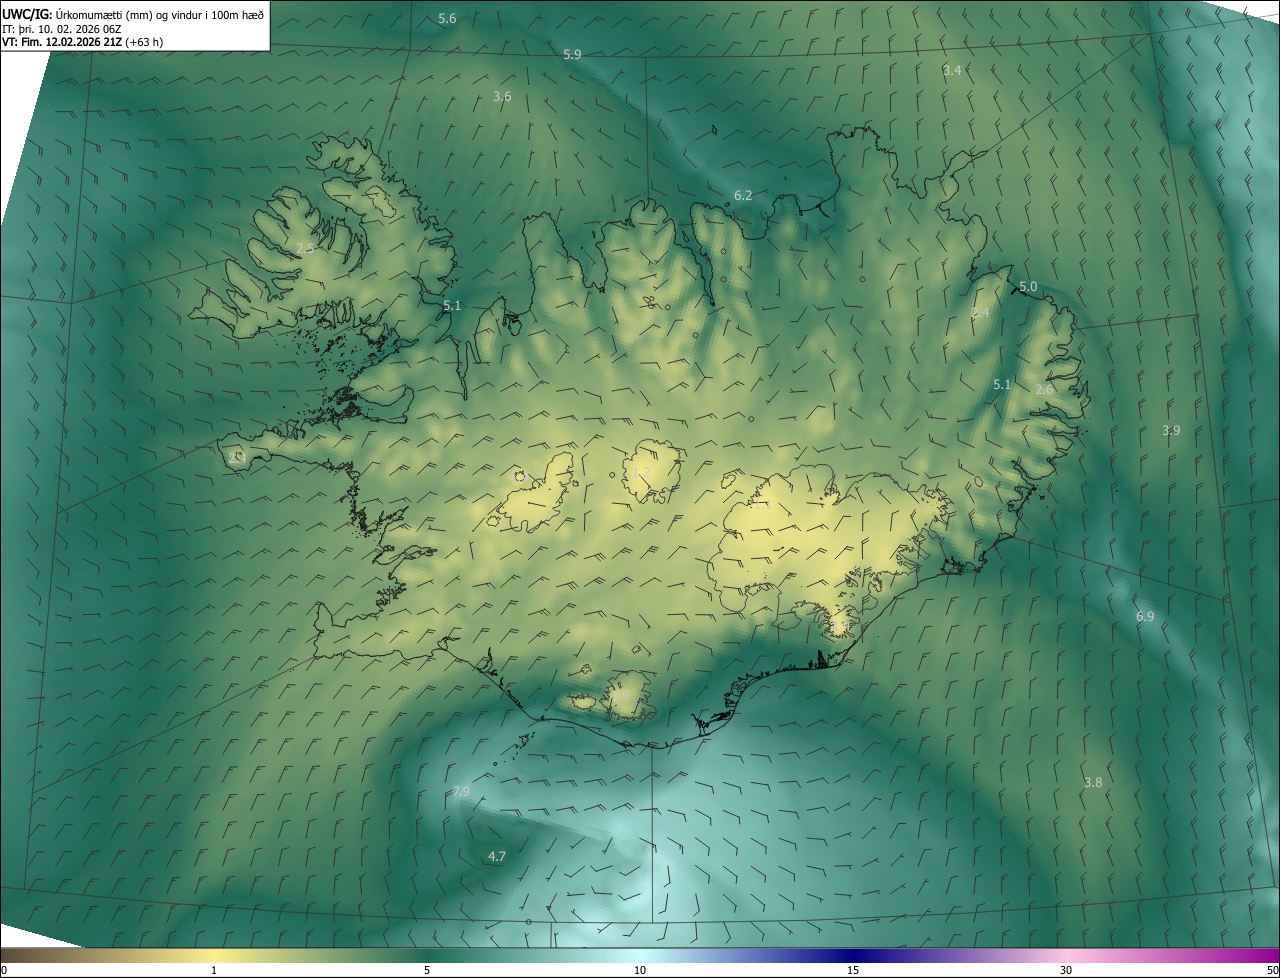The image size is (1280, 978).
Task: Click the 50 label on the color scale
Action: (1272, 970)
